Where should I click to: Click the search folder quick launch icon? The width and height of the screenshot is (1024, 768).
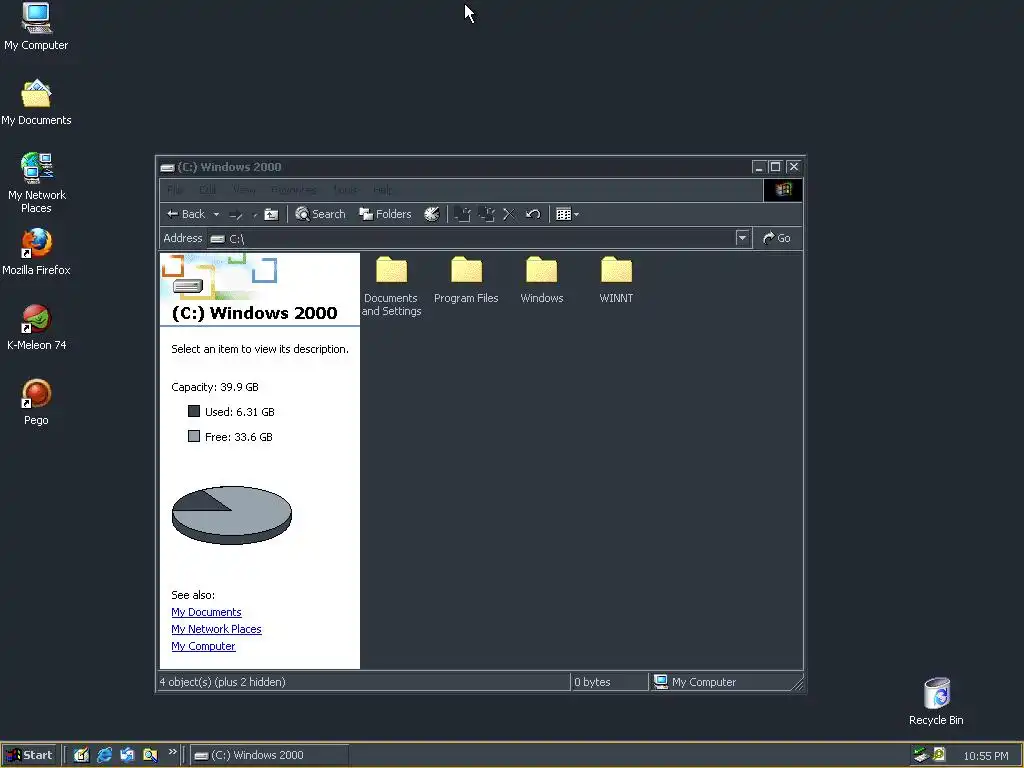pos(150,755)
